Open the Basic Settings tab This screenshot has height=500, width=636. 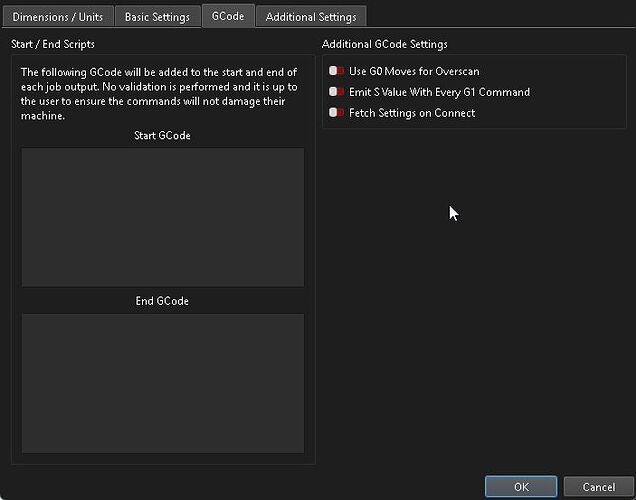[157, 17]
